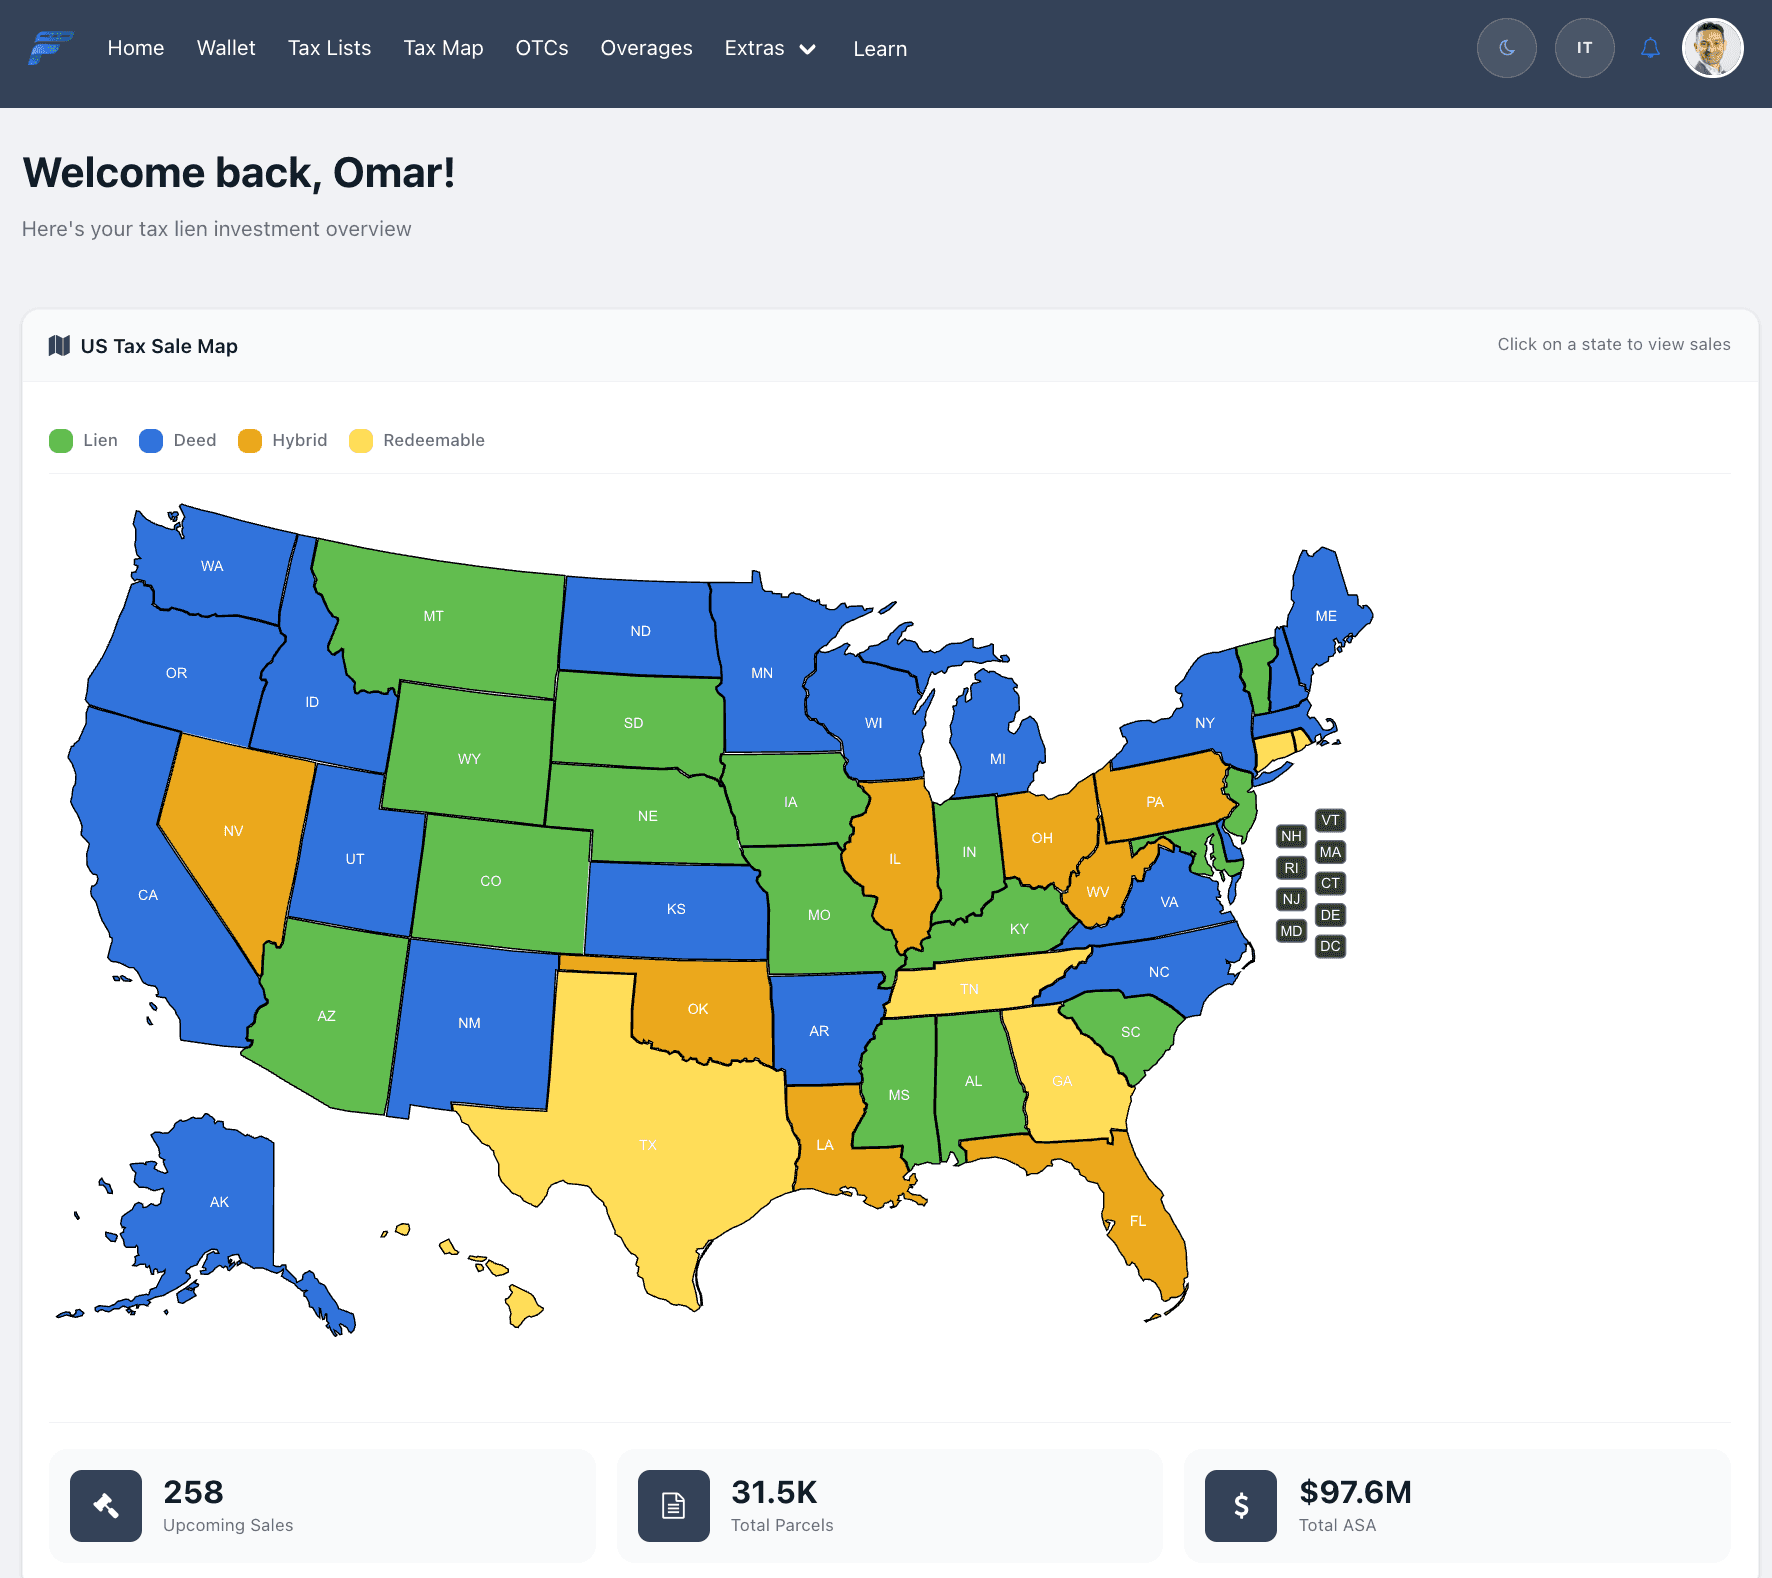Click the IT language indicator icon
Screen dimensions: 1772x1578
(1584, 47)
